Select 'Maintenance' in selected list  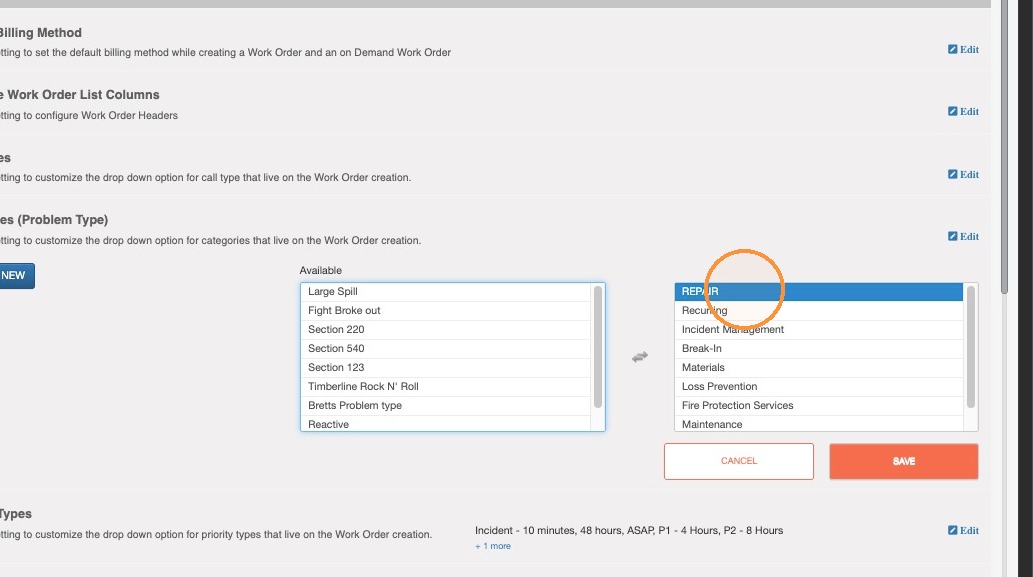point(819,424)
